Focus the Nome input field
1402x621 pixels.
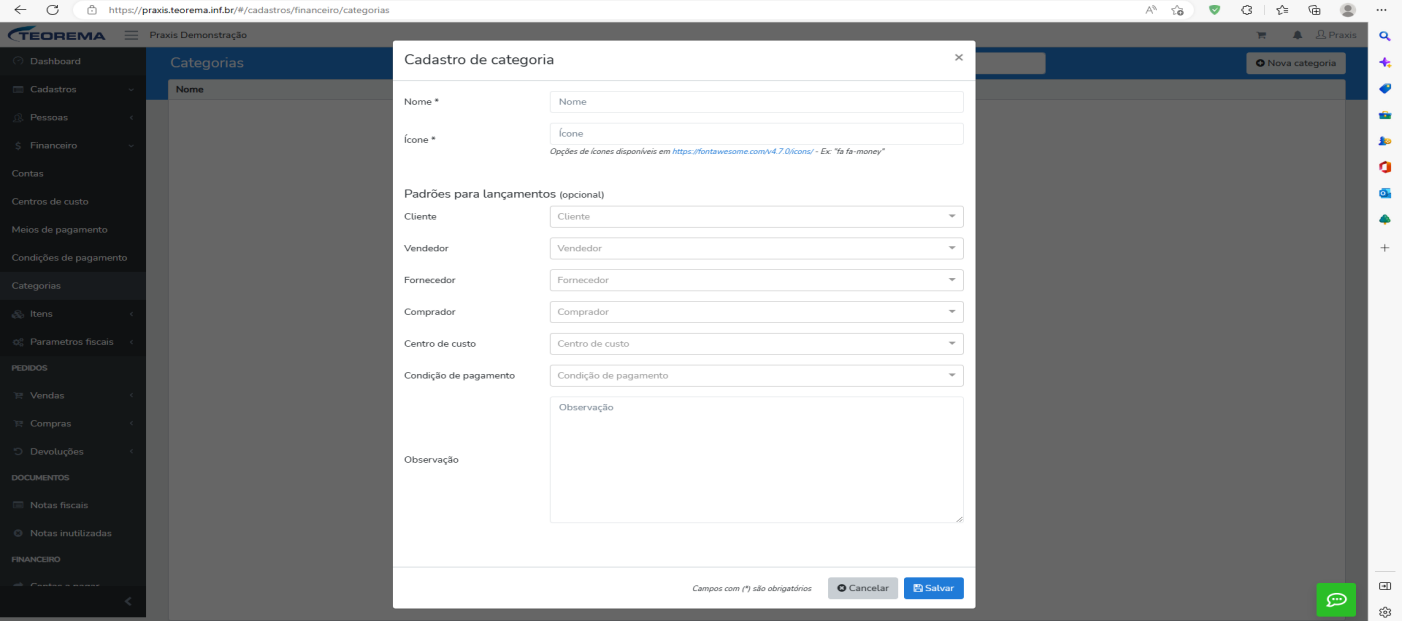pyautogui.click(x=756, y=102)
